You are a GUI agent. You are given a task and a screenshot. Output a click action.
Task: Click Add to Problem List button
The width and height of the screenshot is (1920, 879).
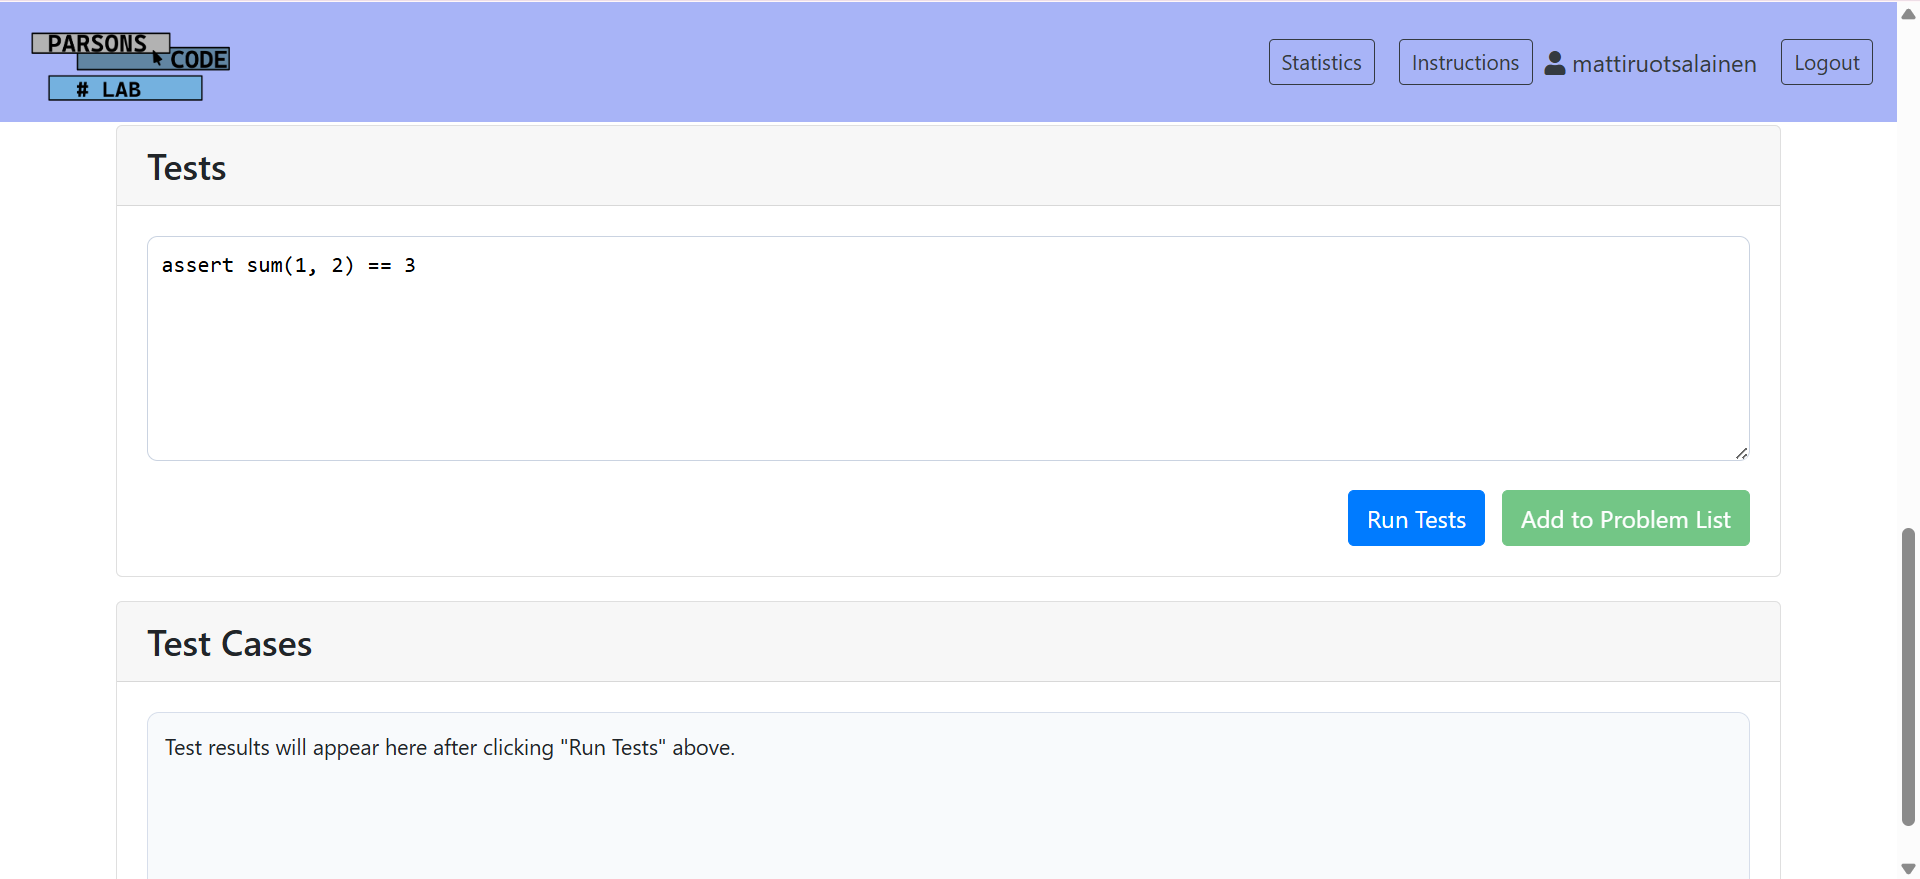pos(1625,518)
